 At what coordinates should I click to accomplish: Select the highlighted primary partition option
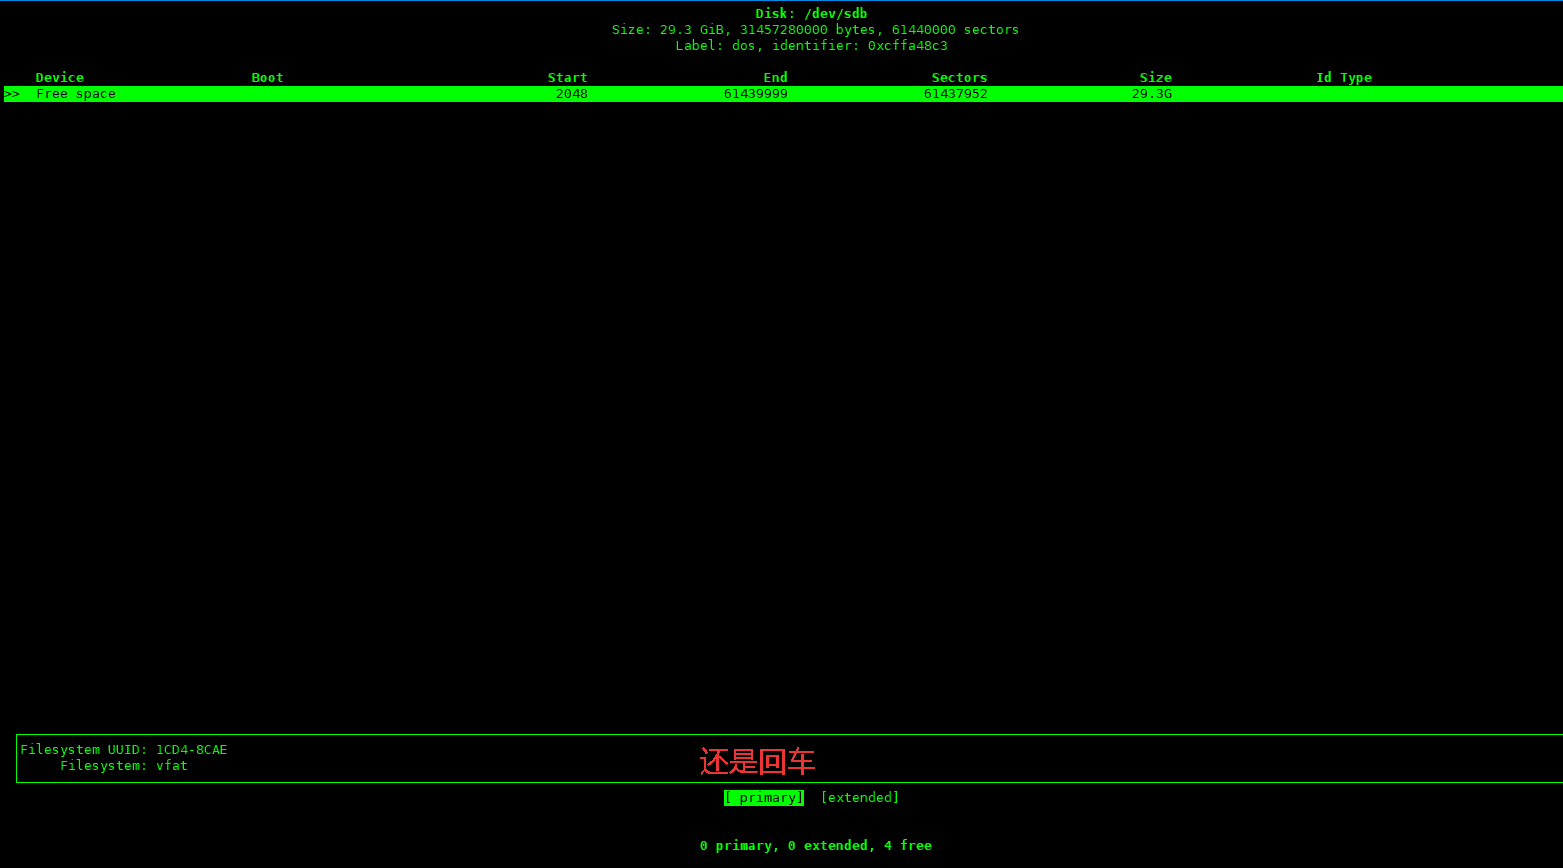(764, 798)
